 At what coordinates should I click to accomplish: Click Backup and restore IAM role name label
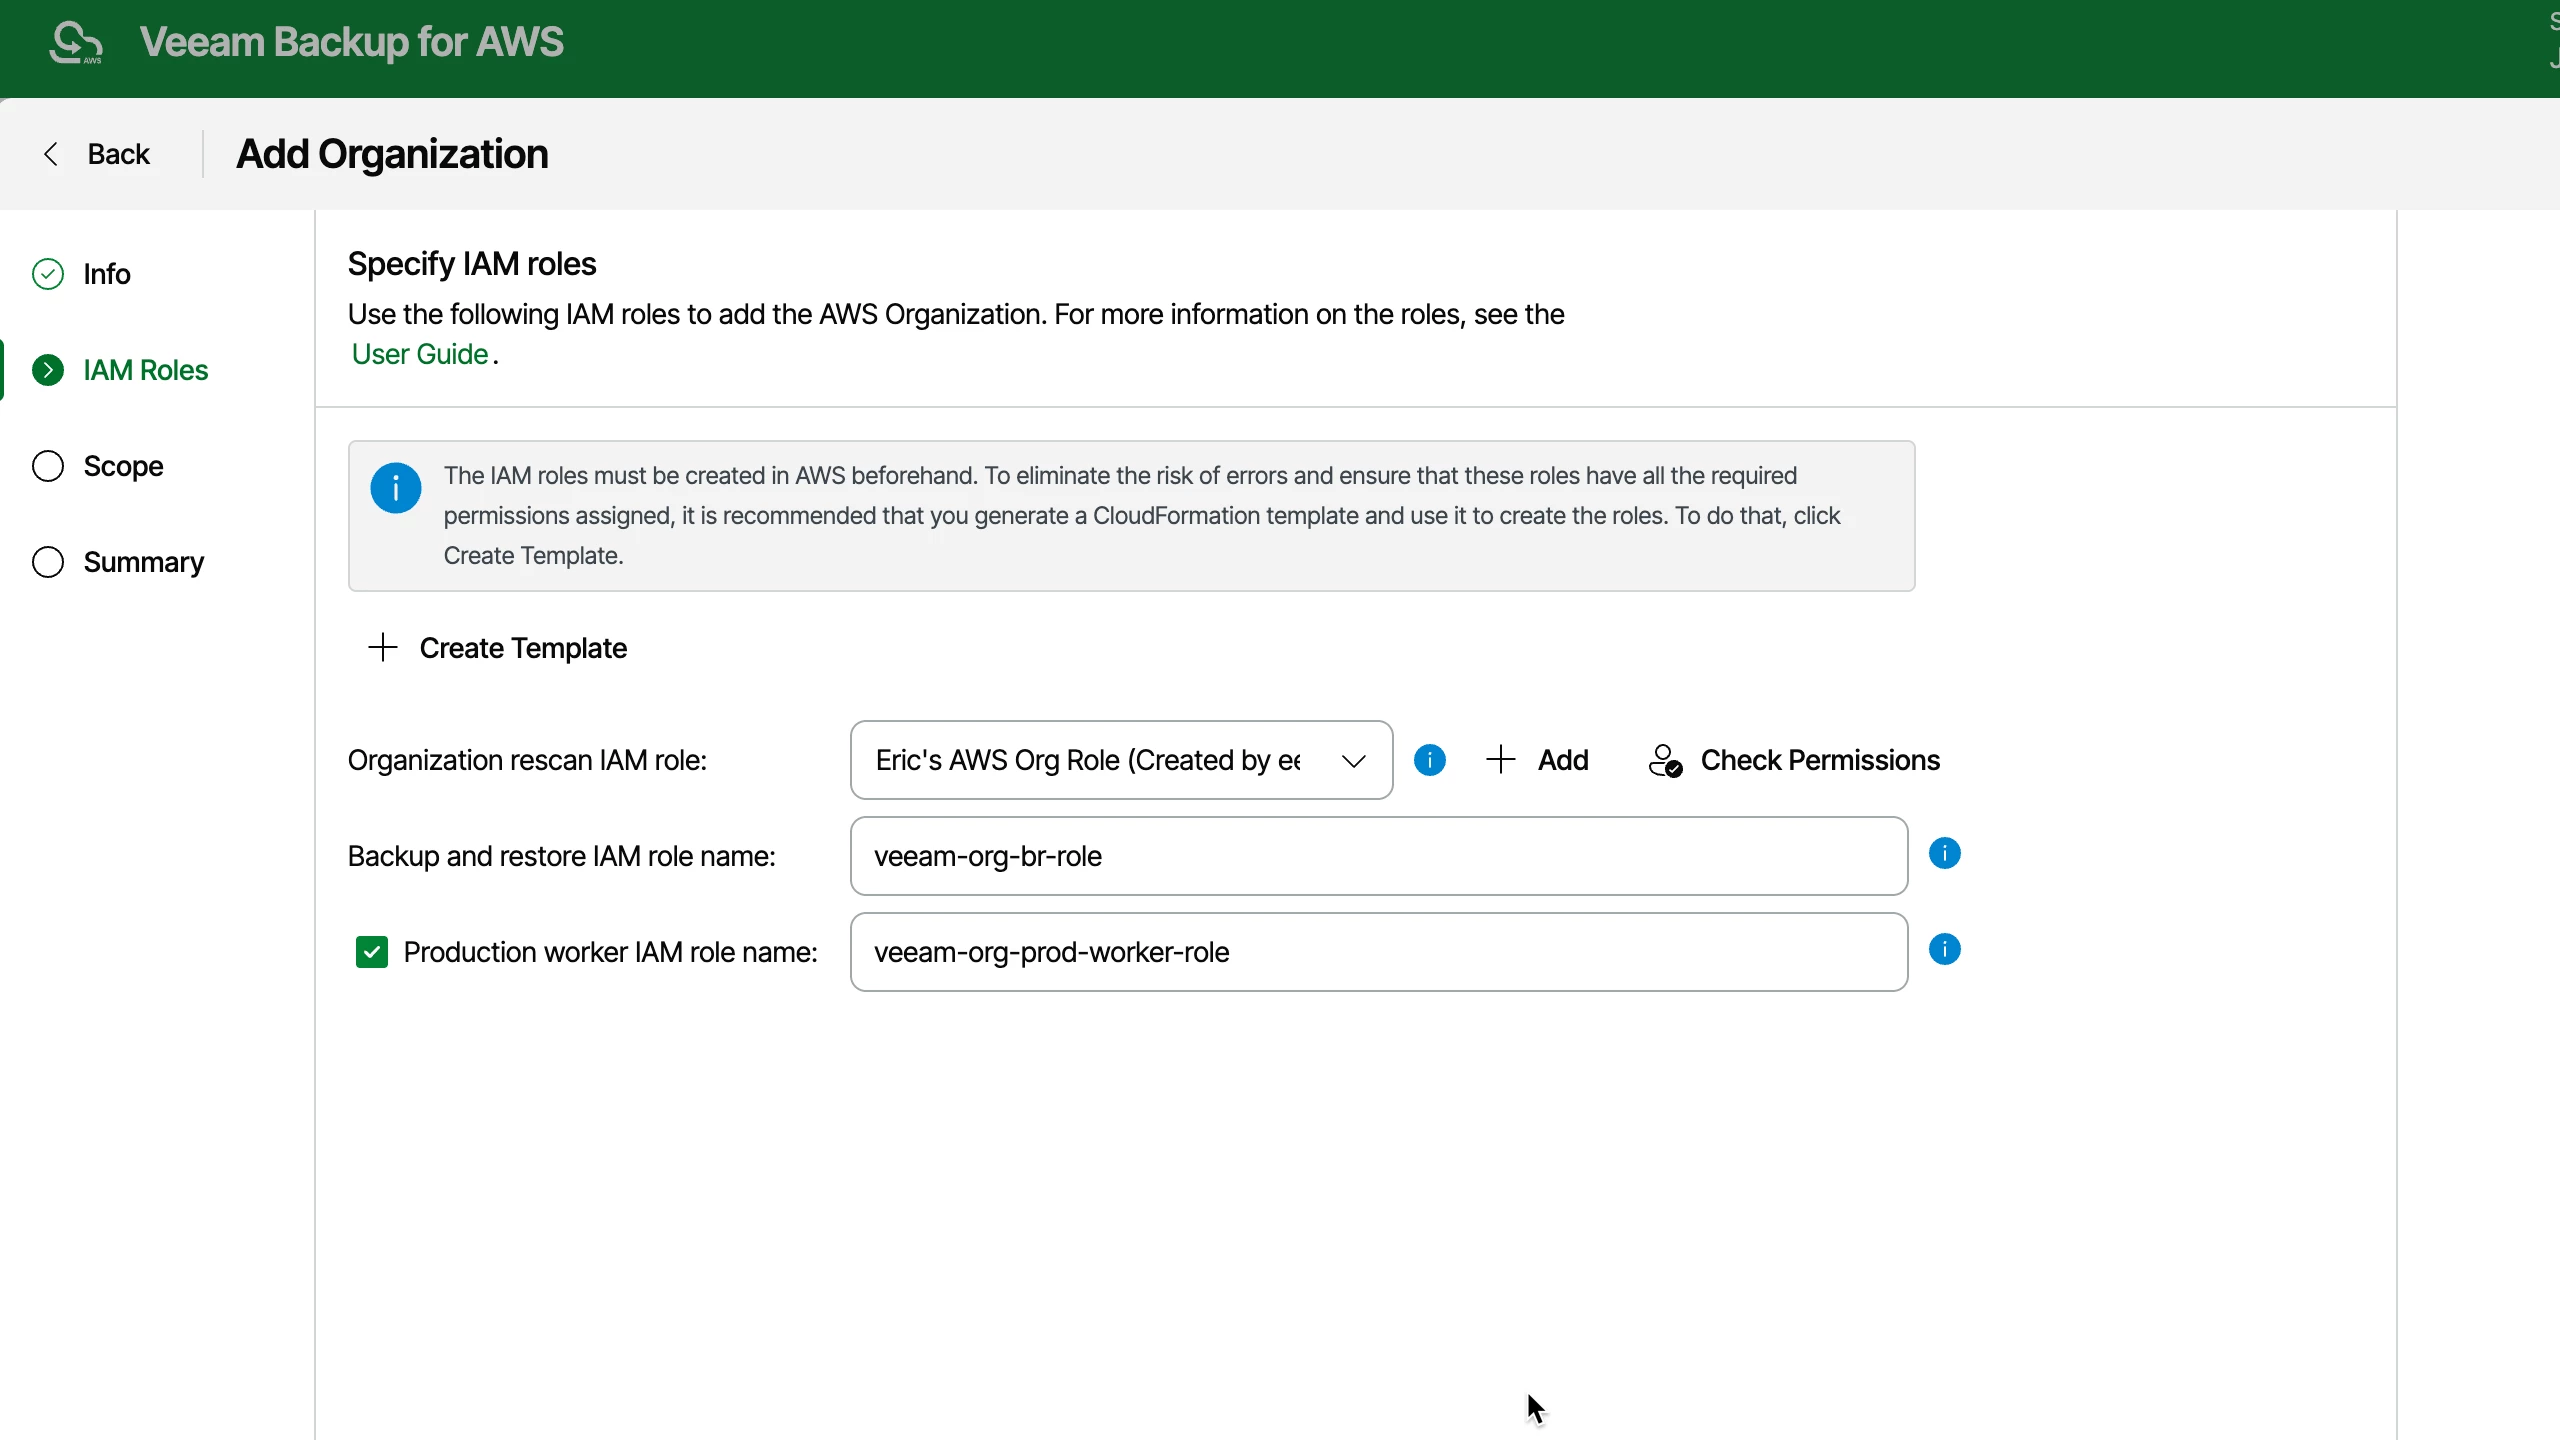pyautogui.click(x=562, y=856)
